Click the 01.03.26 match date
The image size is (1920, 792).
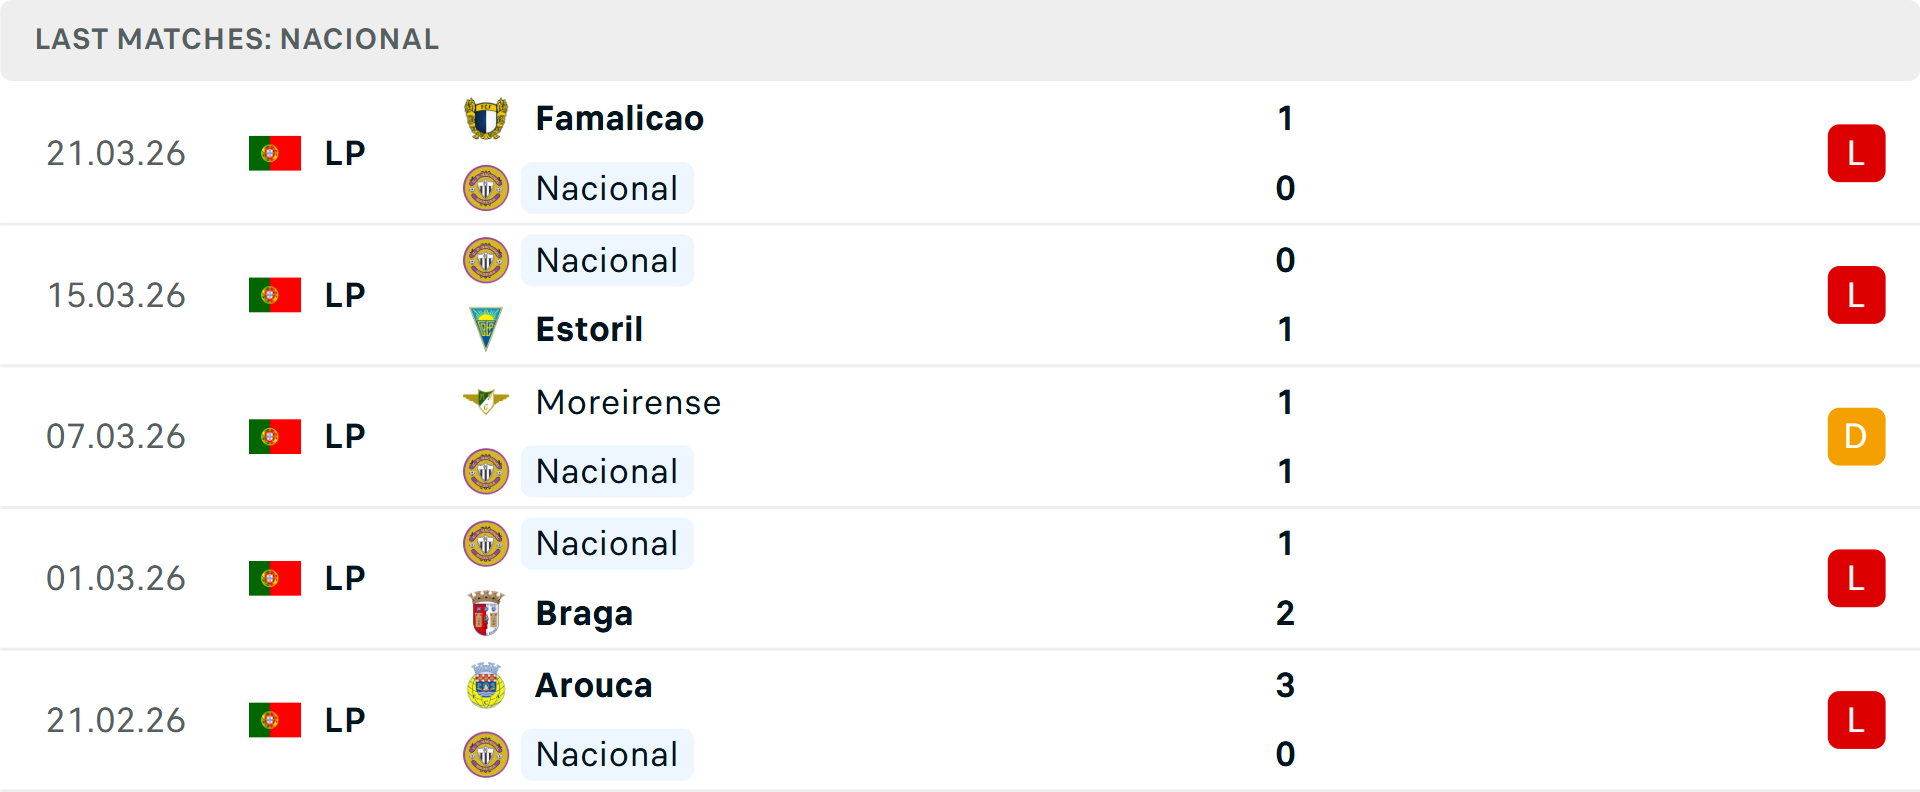pyautogui.click(x=116, y=578)
